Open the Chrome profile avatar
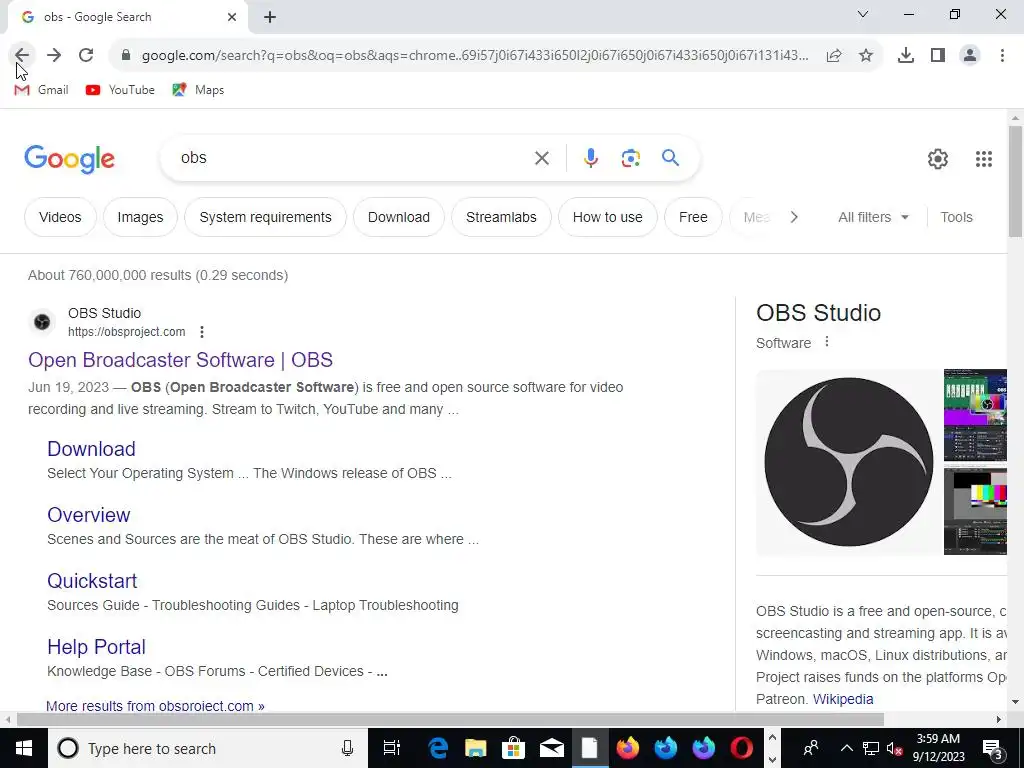This screenshot has width=1024, height=768. click(x=970, y=56)
